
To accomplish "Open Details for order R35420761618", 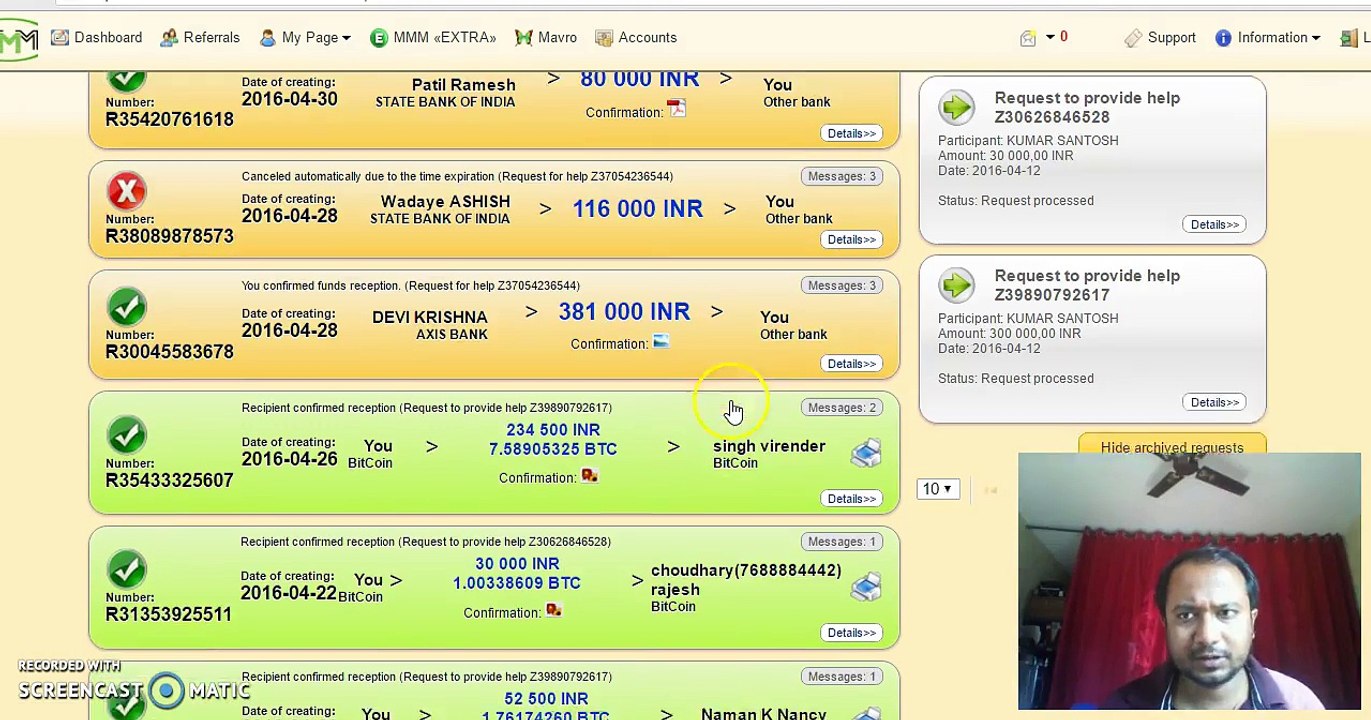I will (852, 133).
